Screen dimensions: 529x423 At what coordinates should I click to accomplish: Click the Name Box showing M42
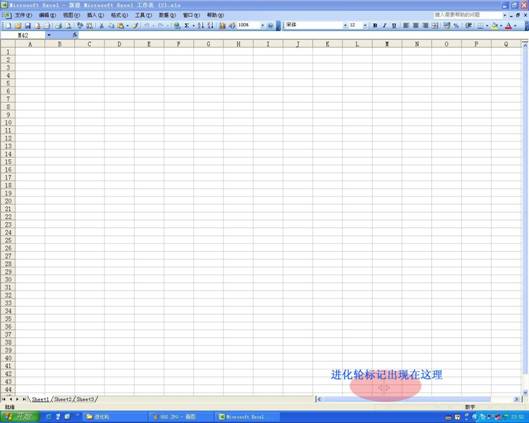23,35
